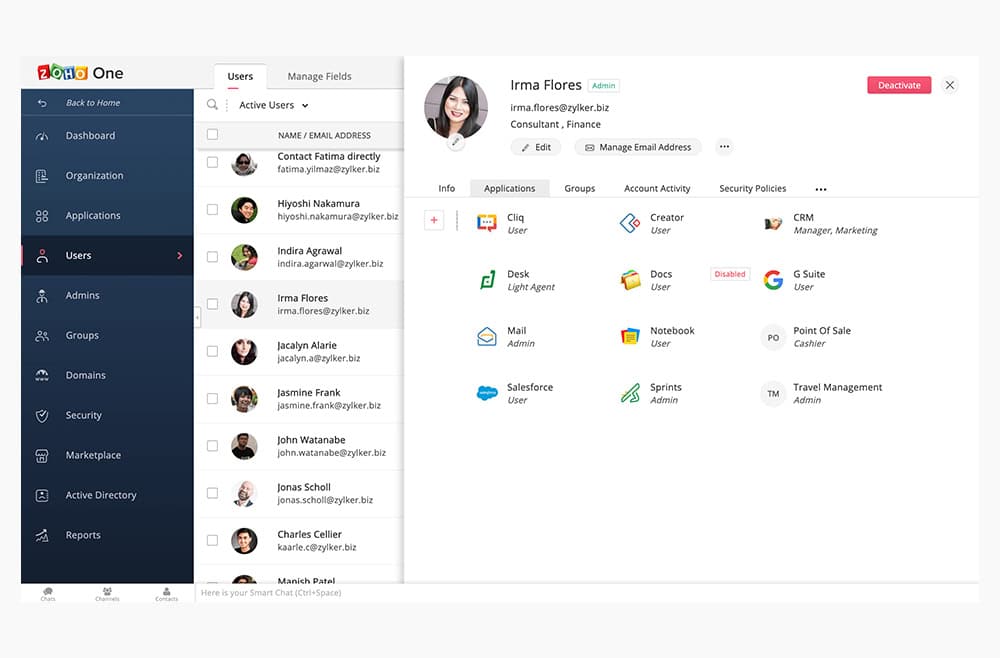Screen dimensions: 1000x658
Task: Open the Salesforce cloud icon
Action: pos(487,393)
